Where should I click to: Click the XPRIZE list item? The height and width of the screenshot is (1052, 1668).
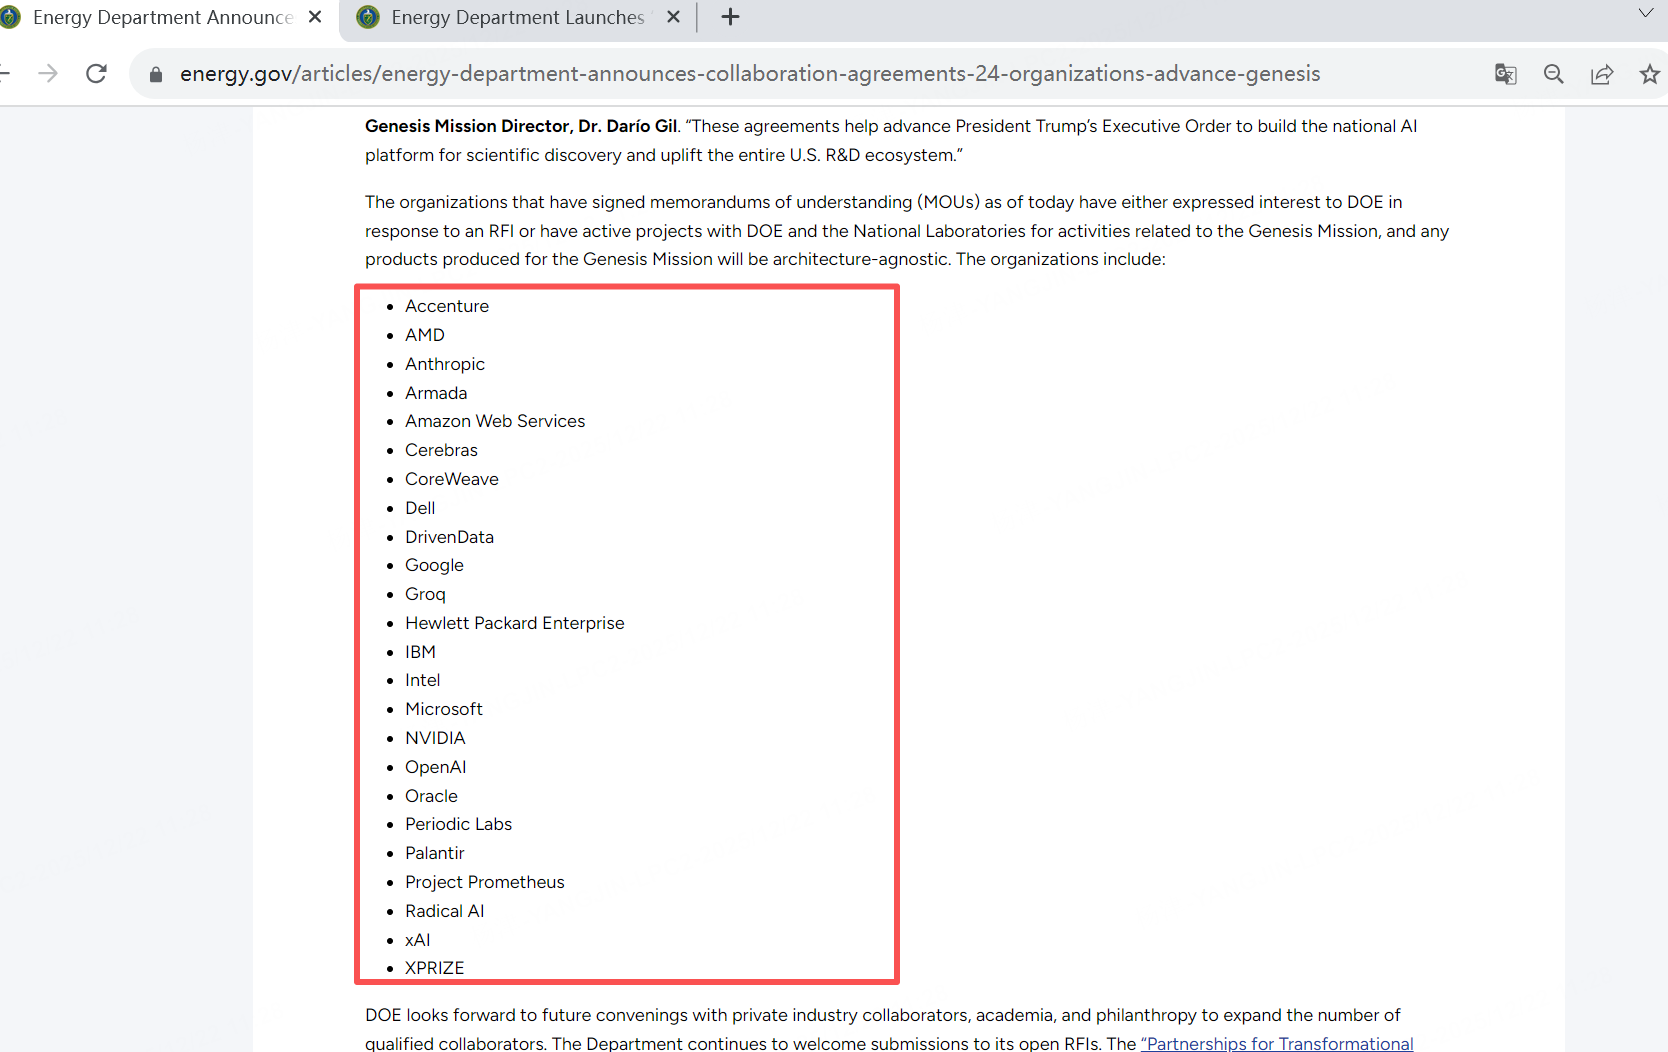434,968
